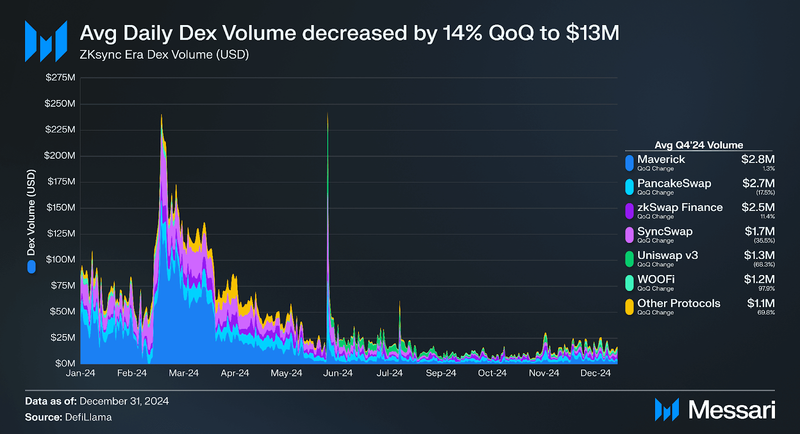Click the blue marker beside the Dex Volume axis title

coord(32,267)
